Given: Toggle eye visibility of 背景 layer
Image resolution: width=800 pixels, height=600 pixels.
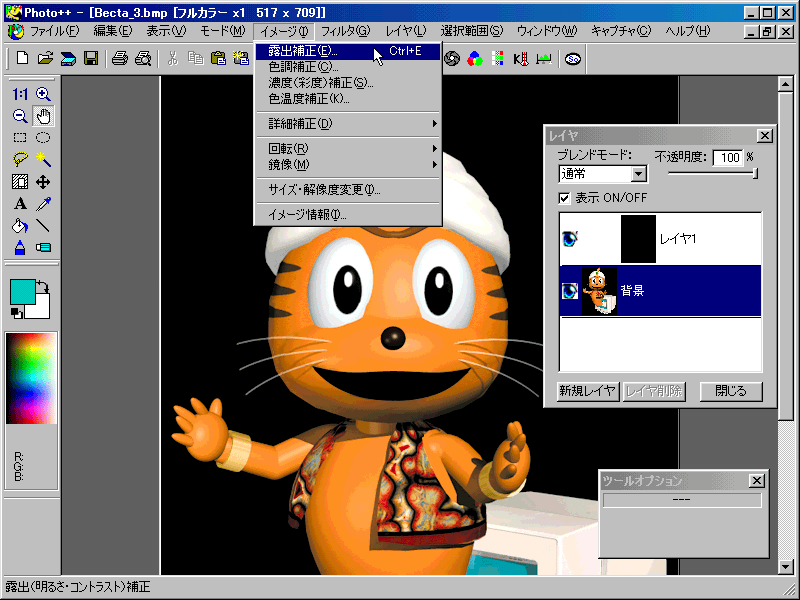Looking at the screenshot, I should click(569, 291).
